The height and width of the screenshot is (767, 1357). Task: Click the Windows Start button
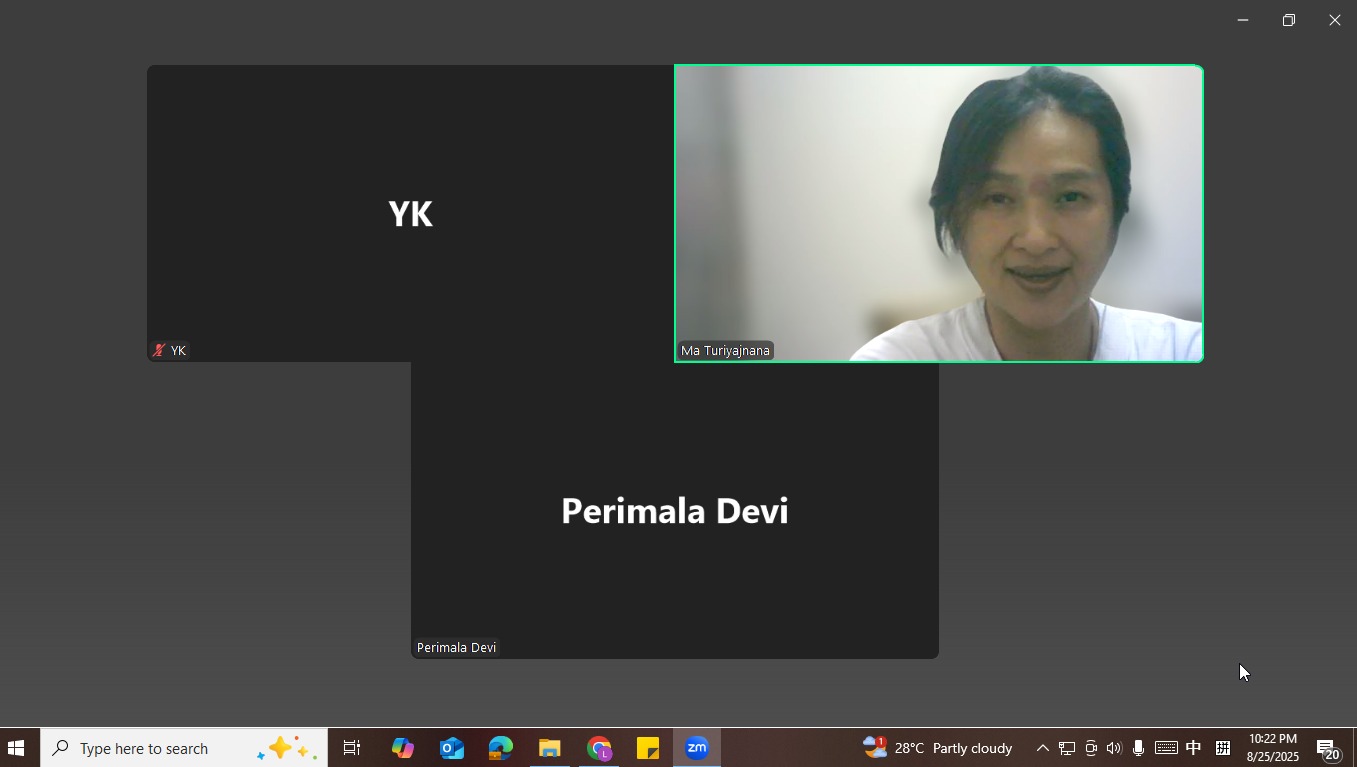pos(16,748)
